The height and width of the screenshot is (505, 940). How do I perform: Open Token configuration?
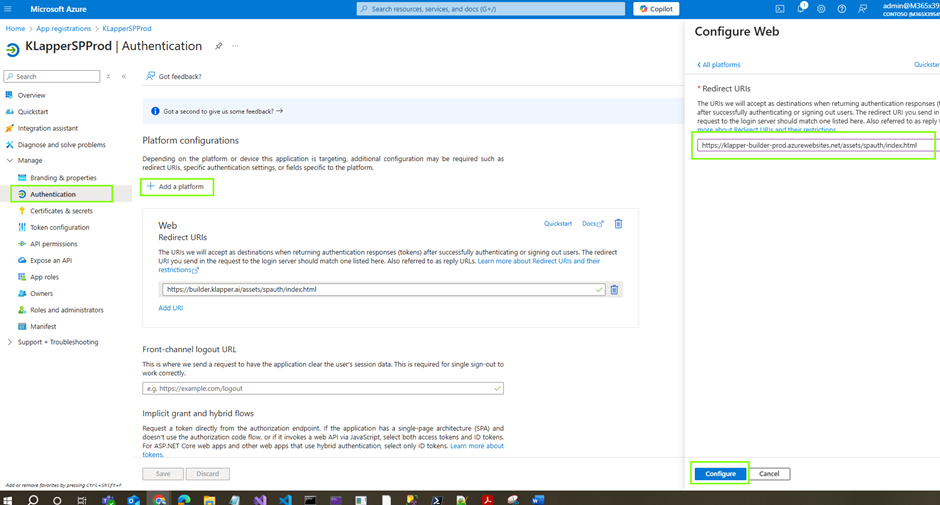pyautogui.click(x=59, y=227)
